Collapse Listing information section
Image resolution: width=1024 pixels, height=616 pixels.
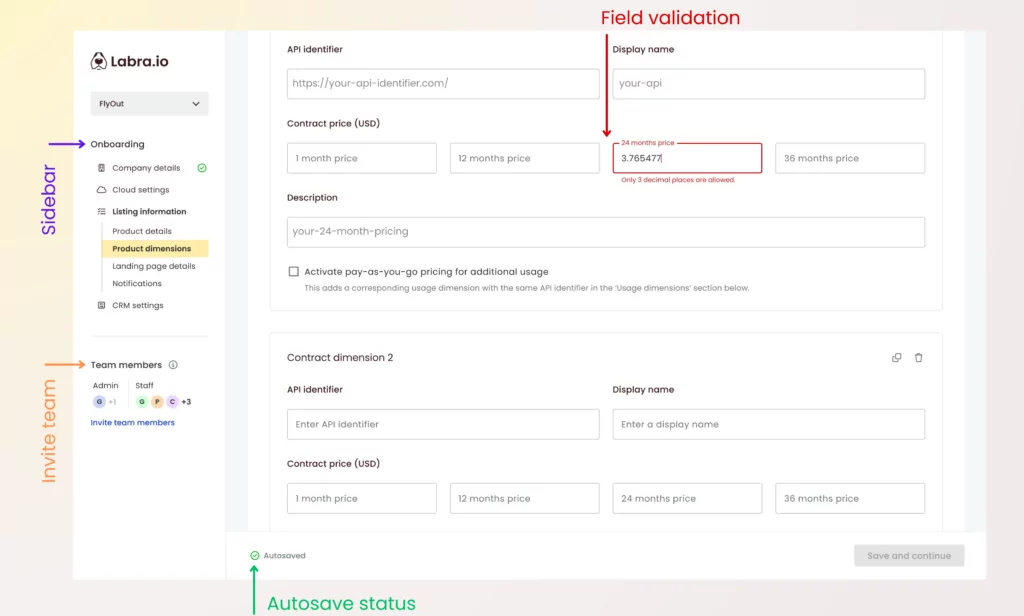(149, 212)
